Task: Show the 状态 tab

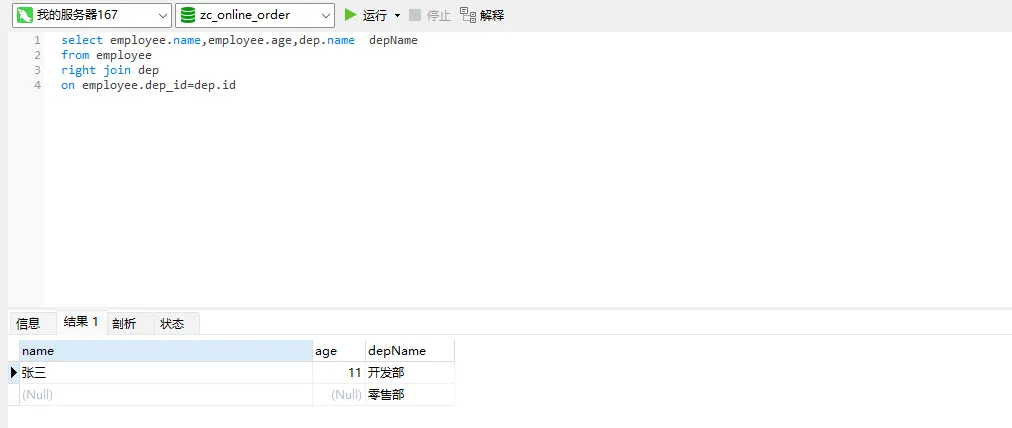Action: pos(172,323)
